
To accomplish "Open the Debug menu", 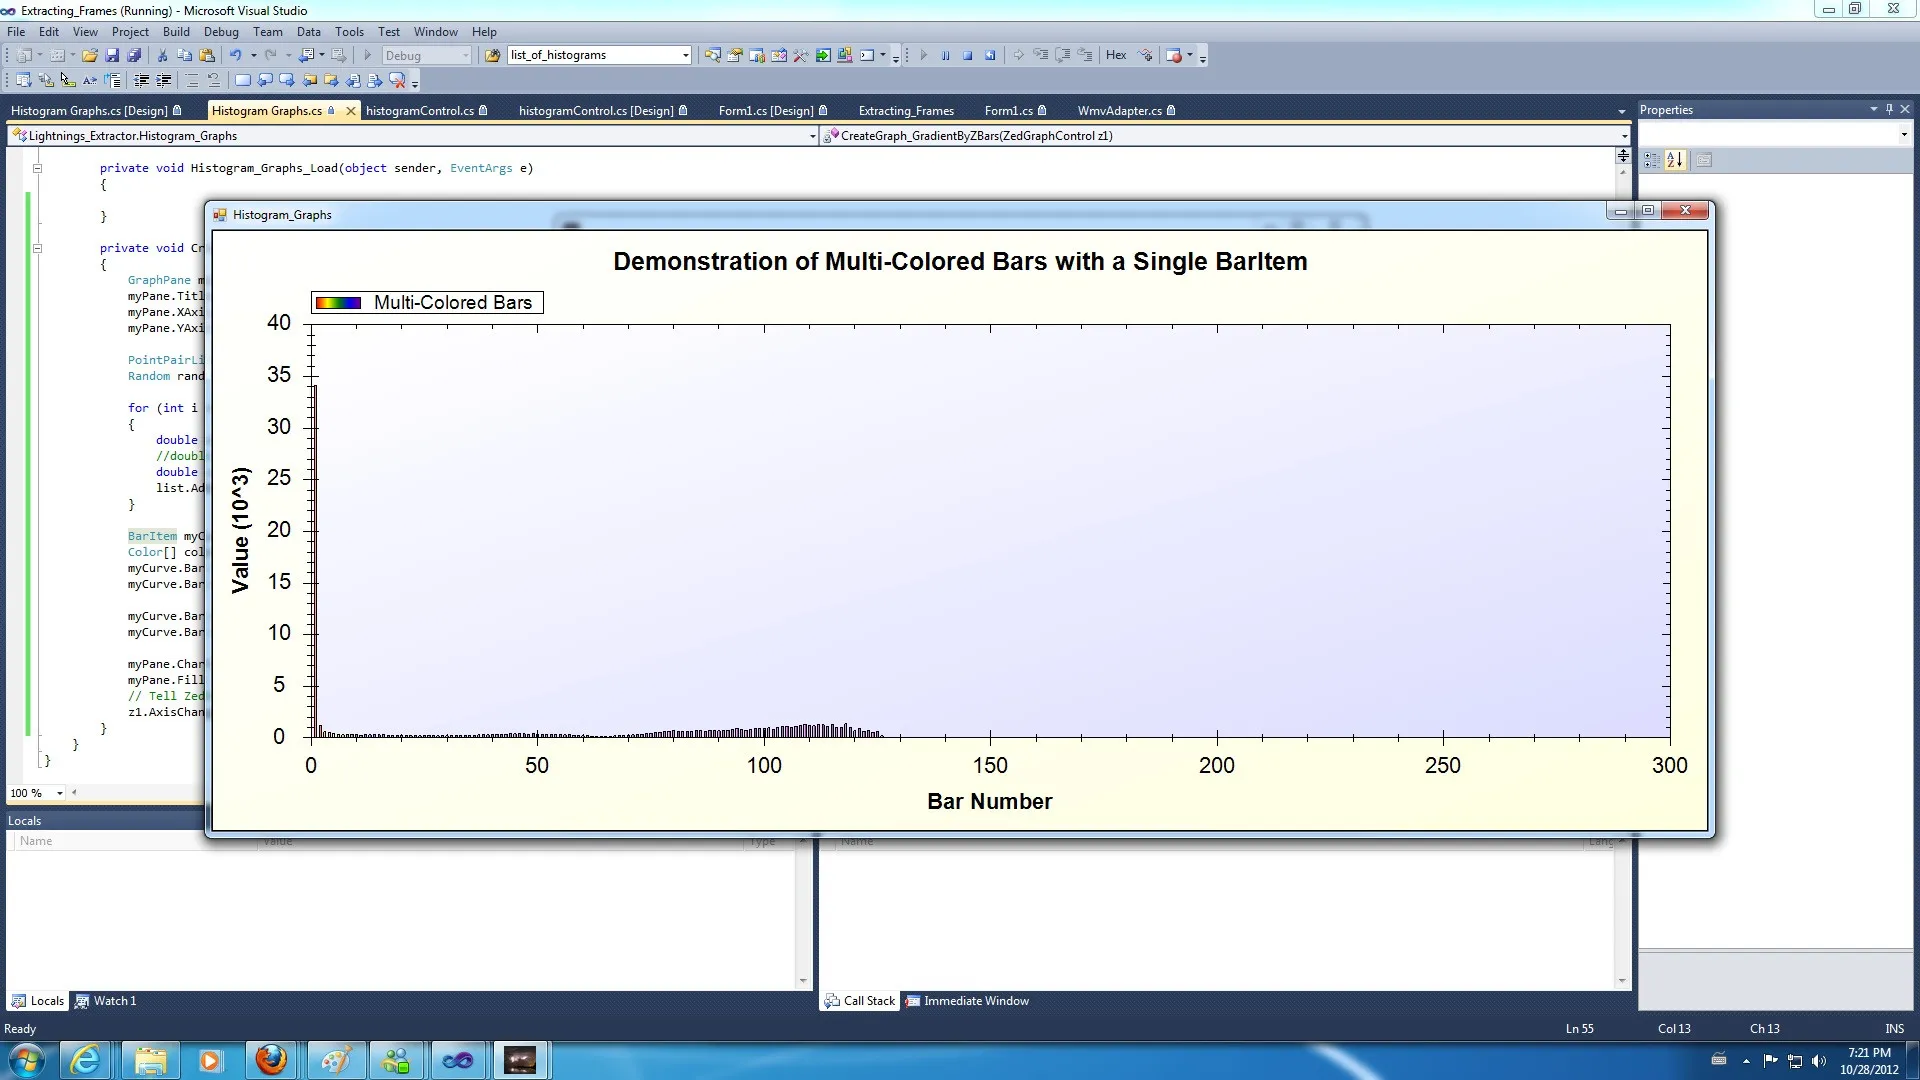I will pos(221,32).
